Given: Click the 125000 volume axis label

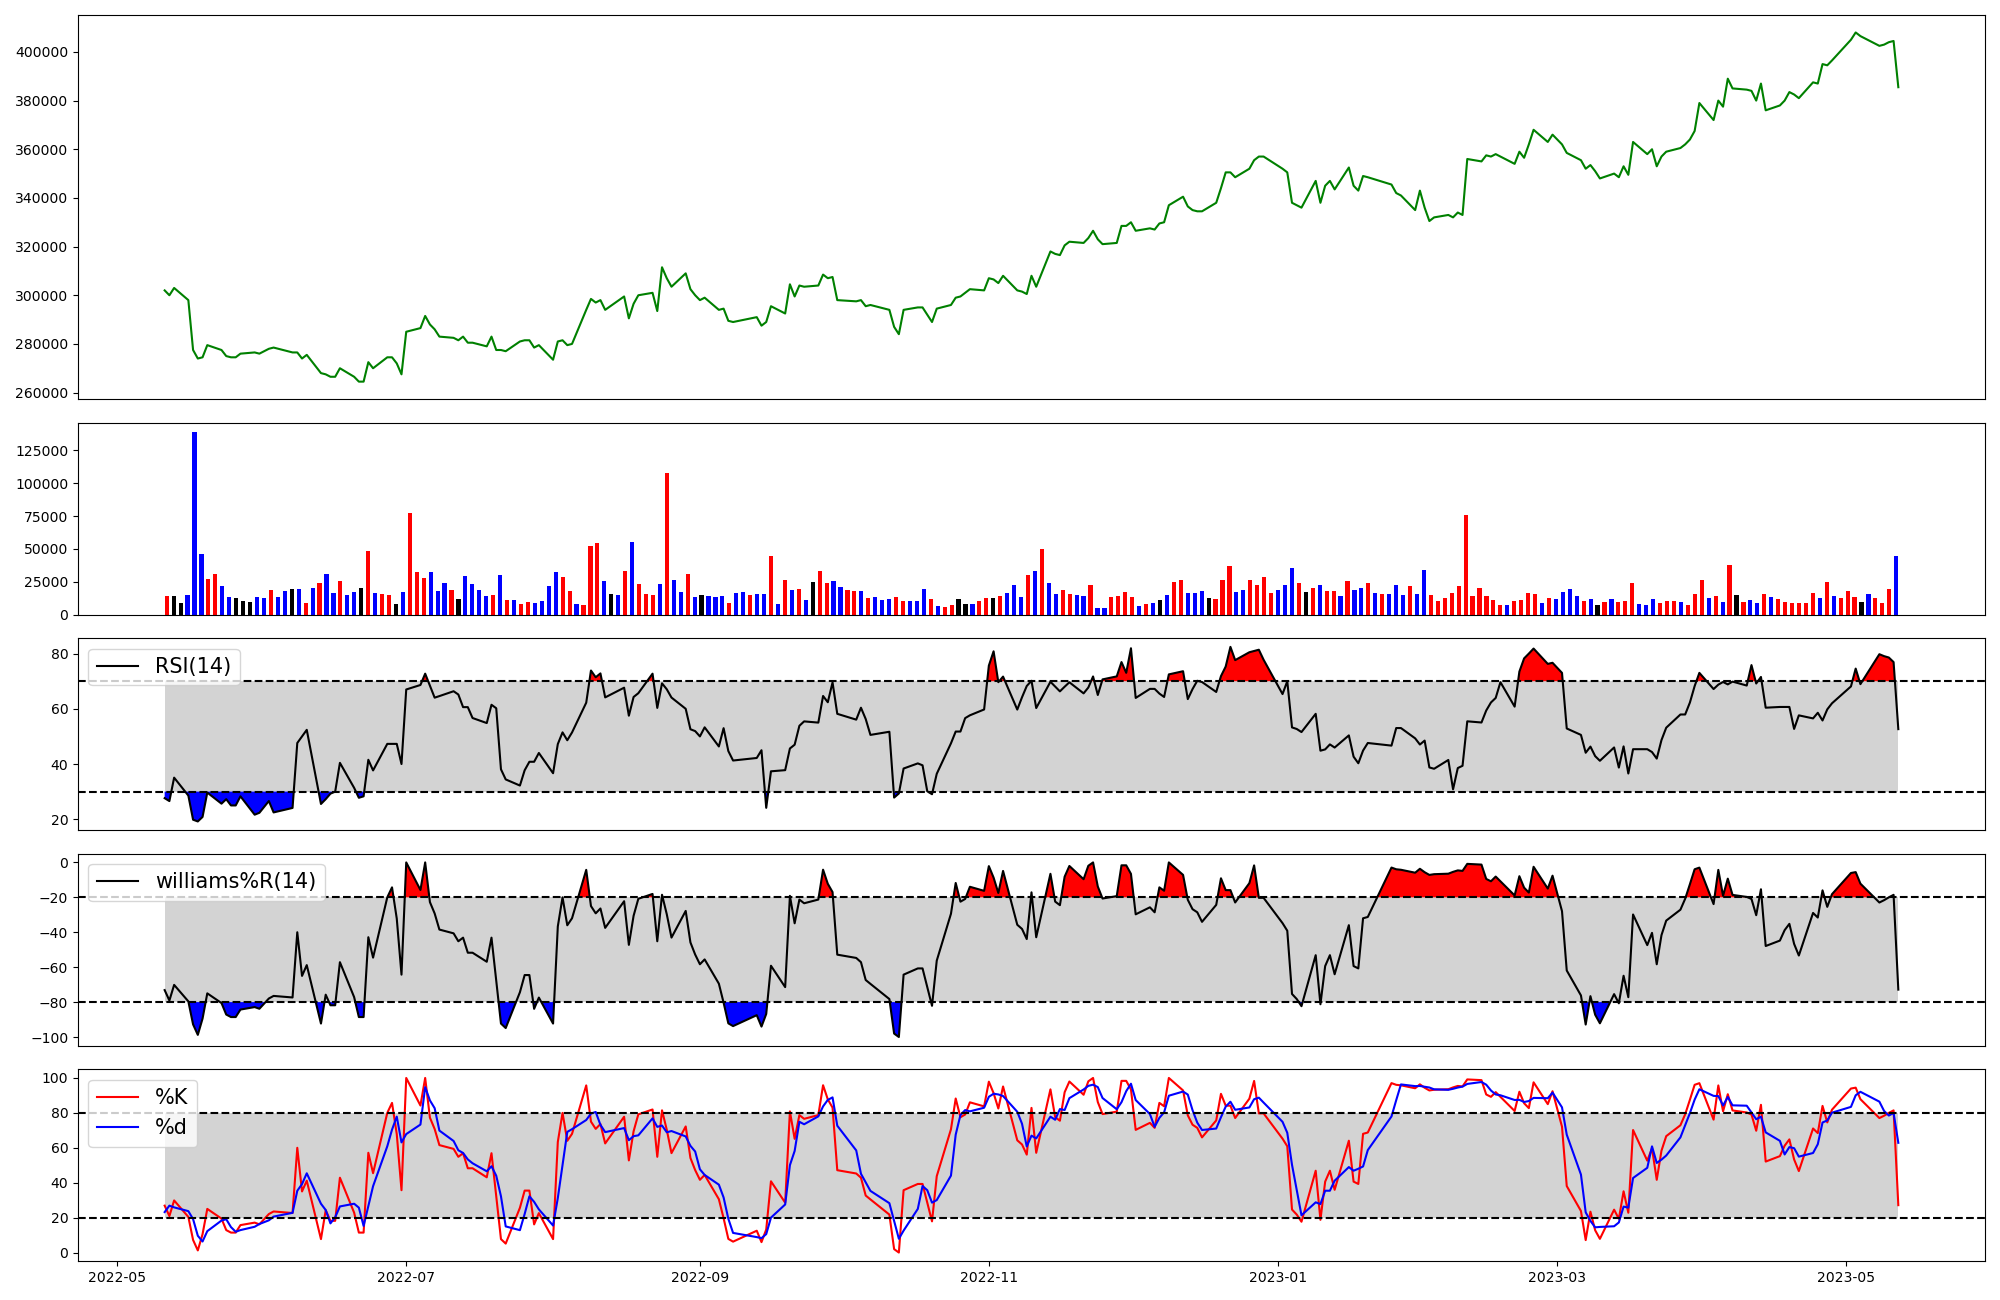Looking at the screenshot, I should (x=42, y=451).
